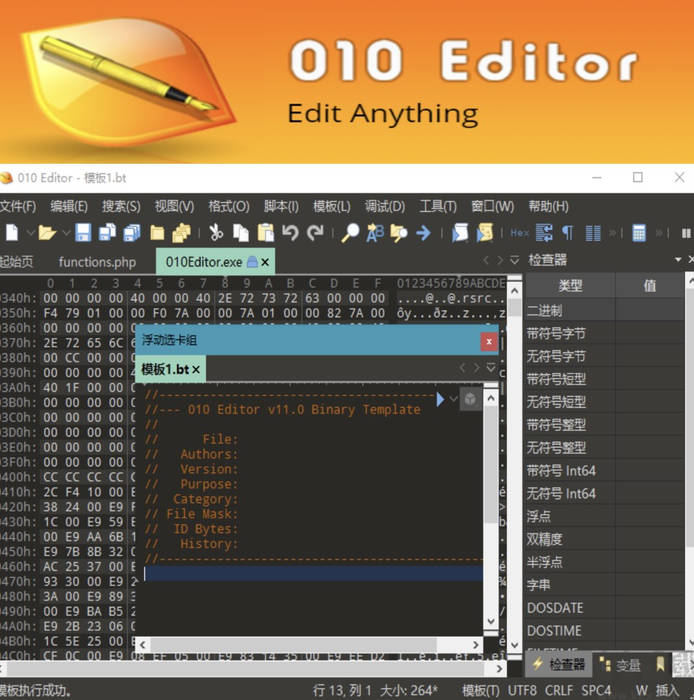Viewport: 694px width, 700px height.
Task: Click the Paste clipboard icon
Action: pyautogui.click(x=265, y=233)
